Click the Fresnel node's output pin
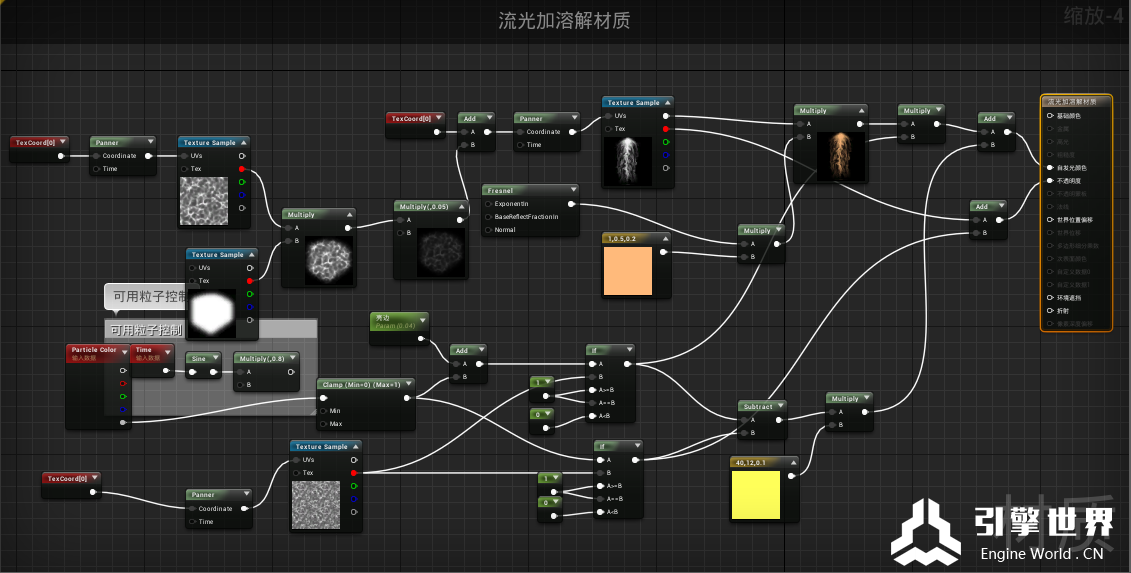This screenshot has width=1131, height=573. pos(572,204)
